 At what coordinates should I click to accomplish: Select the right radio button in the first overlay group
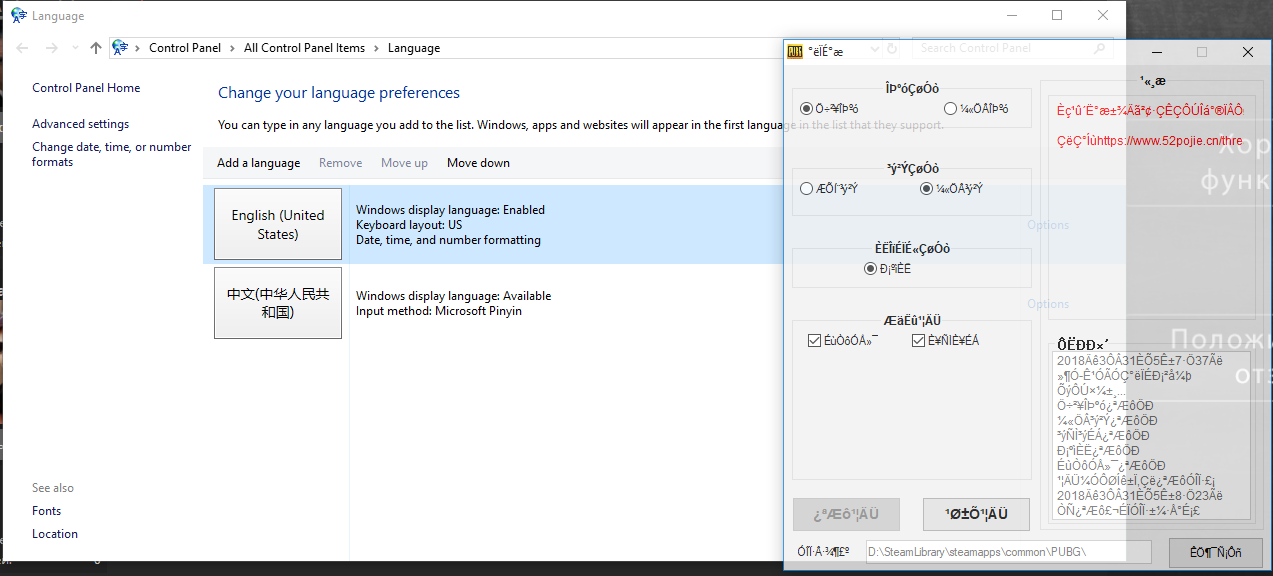tap(951, 109)
